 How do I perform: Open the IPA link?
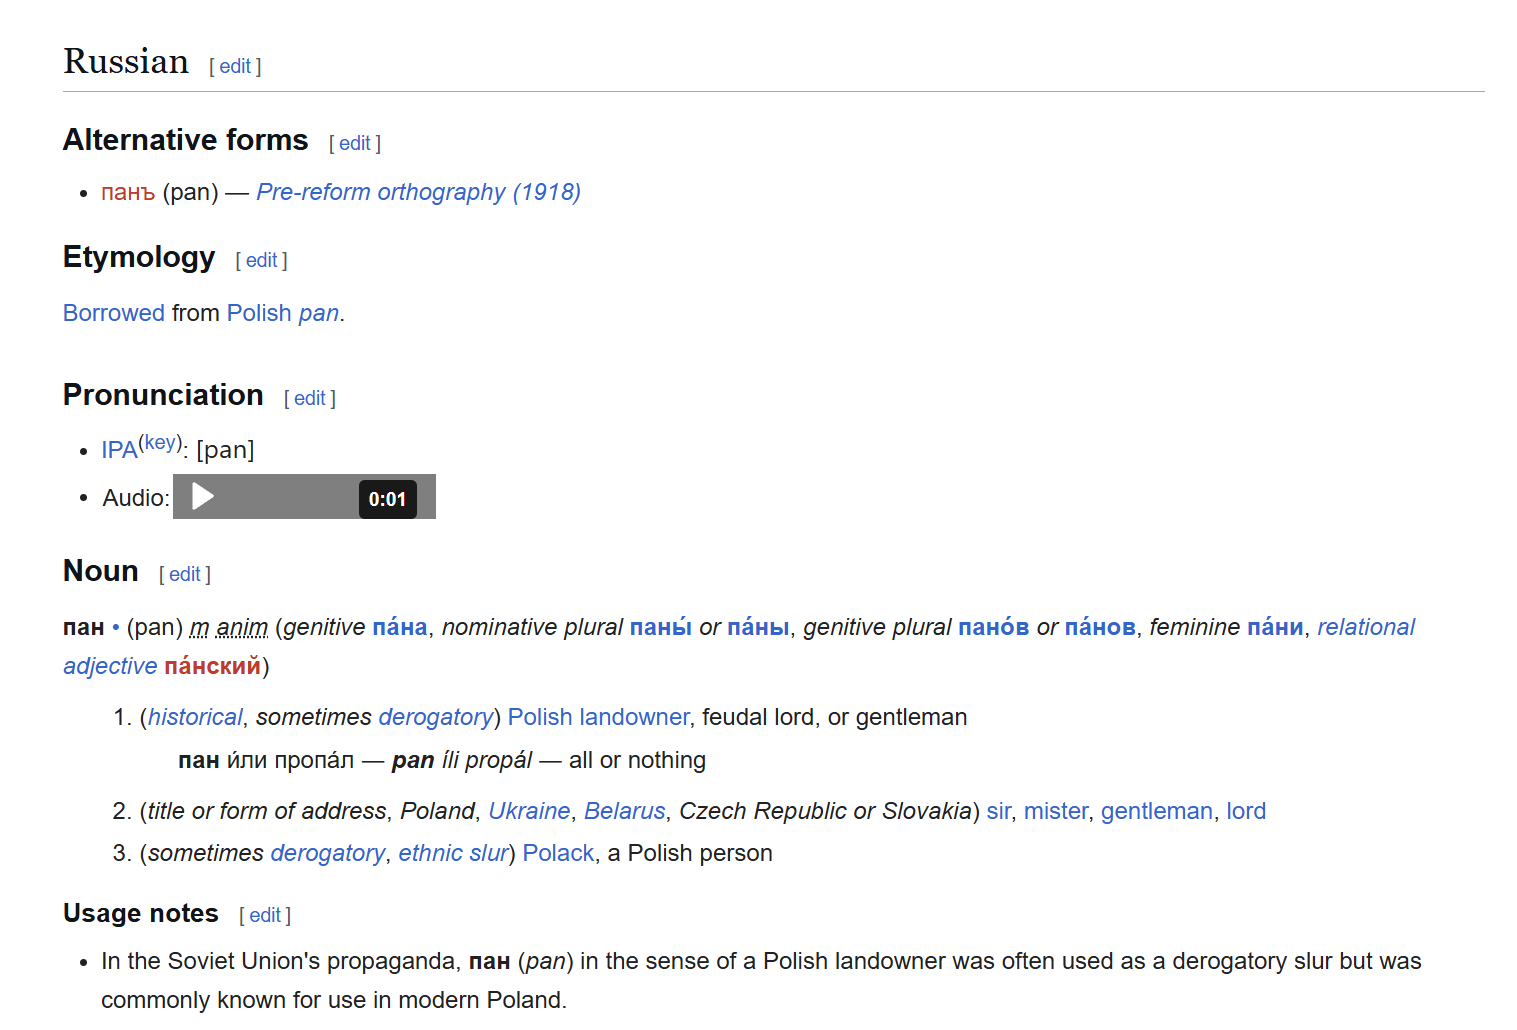pyautogui.click(x=119, y=450)
